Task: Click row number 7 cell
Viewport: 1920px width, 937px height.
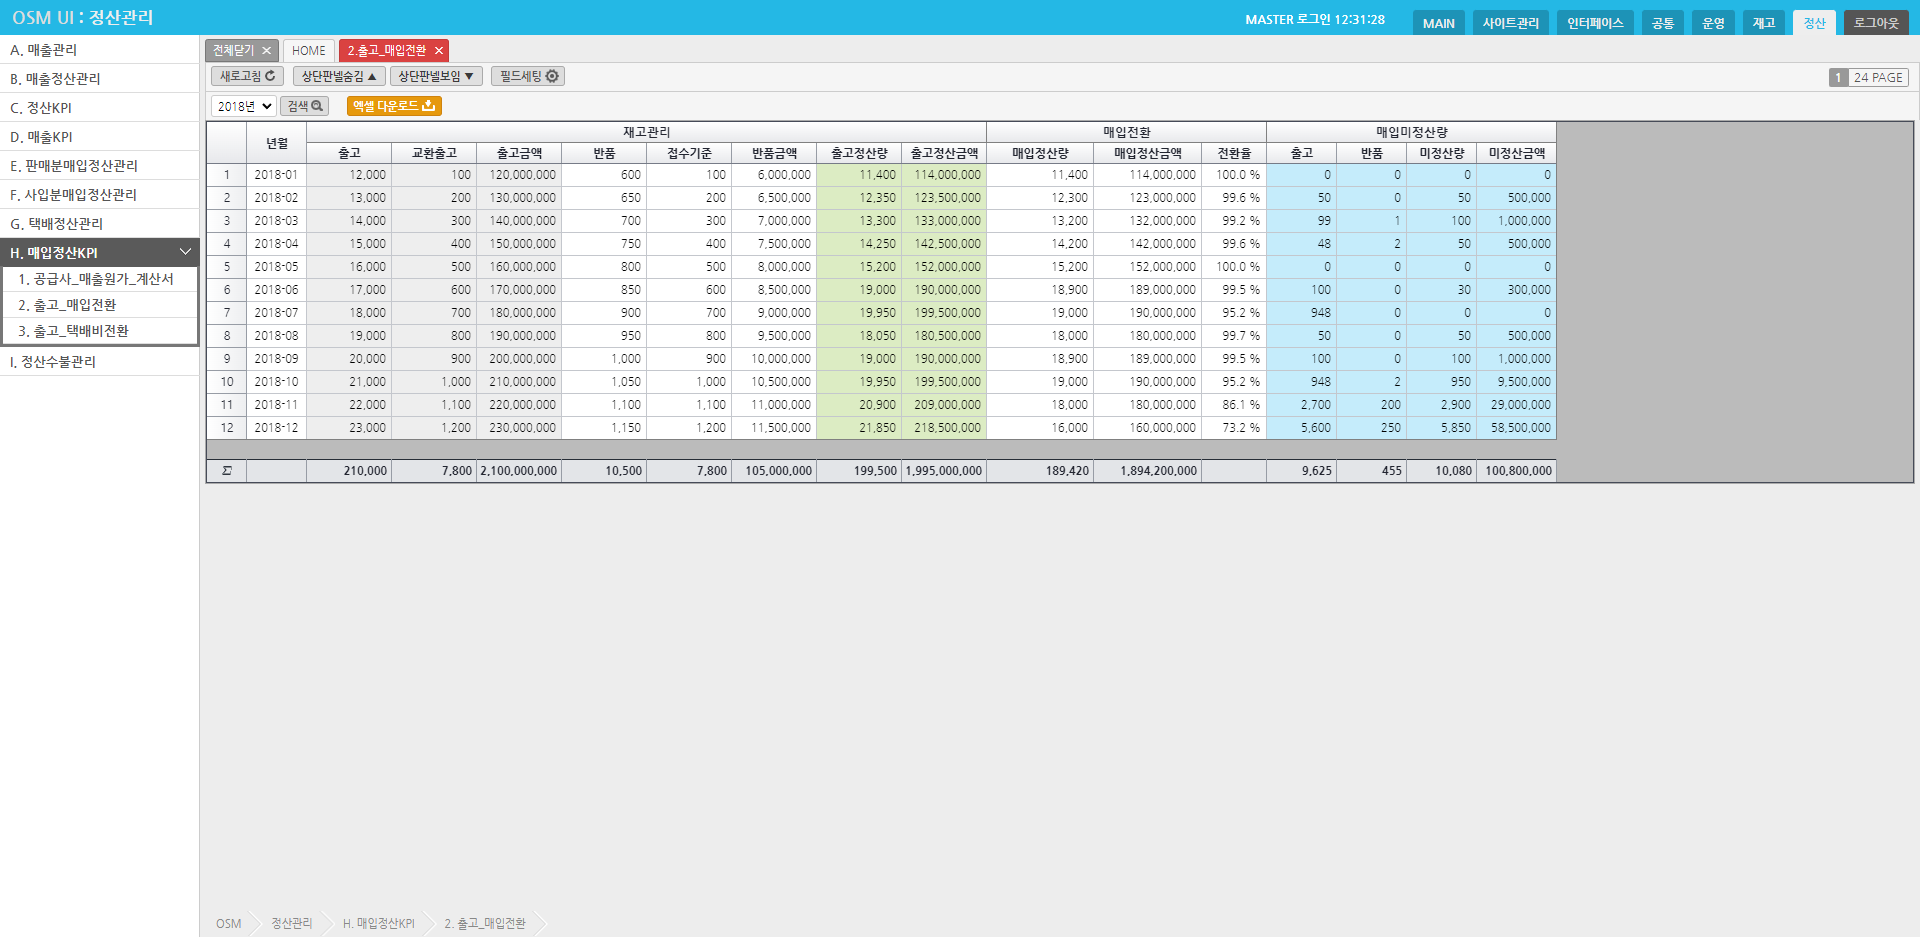Action: (x=227, y=313)
